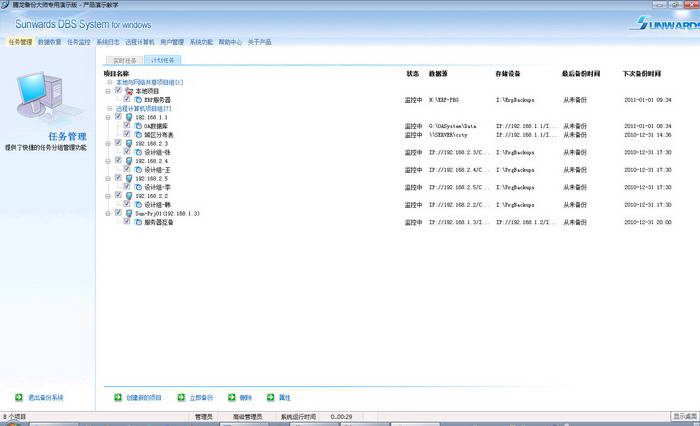Viewport: 700px width, 426px height.
Task: Uncheck the 设计组-张 task checkbox
Action: 127,151
